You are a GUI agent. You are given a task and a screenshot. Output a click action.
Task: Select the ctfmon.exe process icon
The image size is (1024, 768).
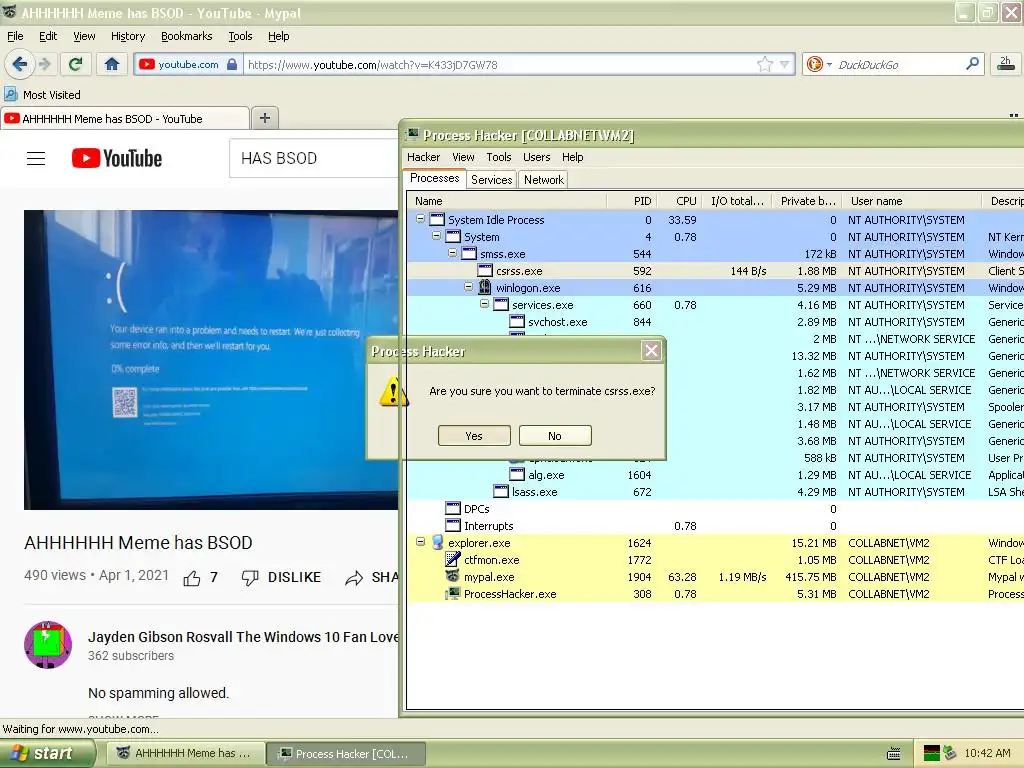(453, 560)
